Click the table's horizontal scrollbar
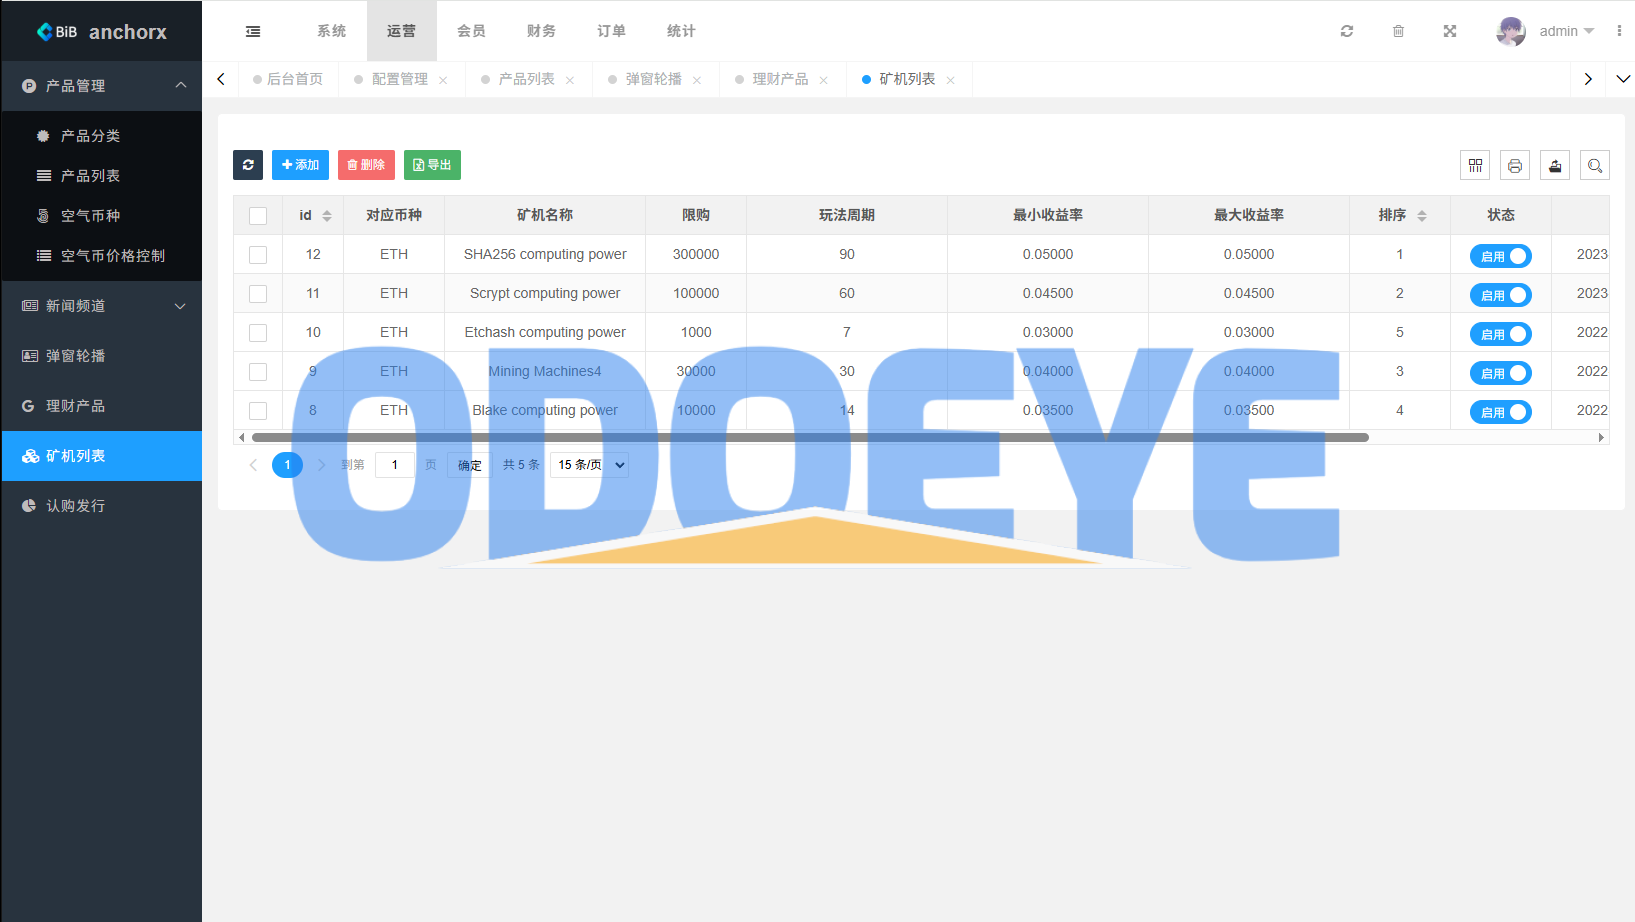 [810, 438]
